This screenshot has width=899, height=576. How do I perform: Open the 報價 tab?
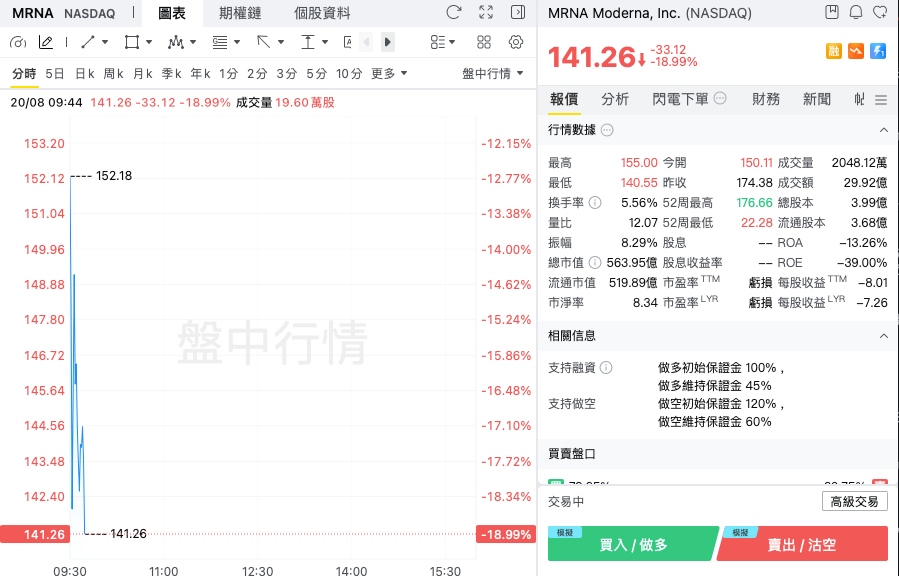click(564, 100)
